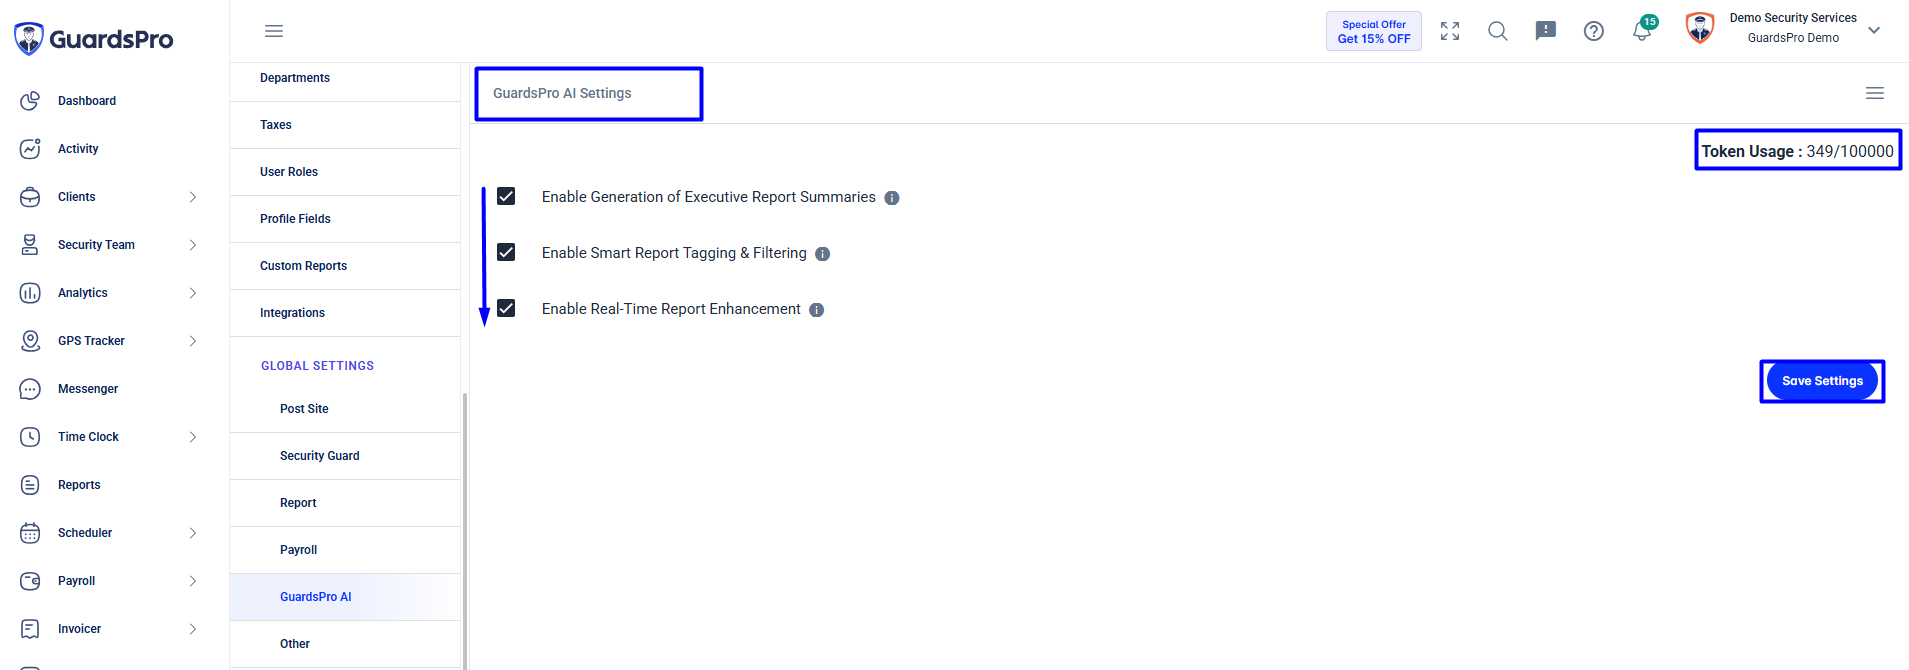Click the Demo Security Services avatar
Screen dimensions: 1909x670
1700,28
